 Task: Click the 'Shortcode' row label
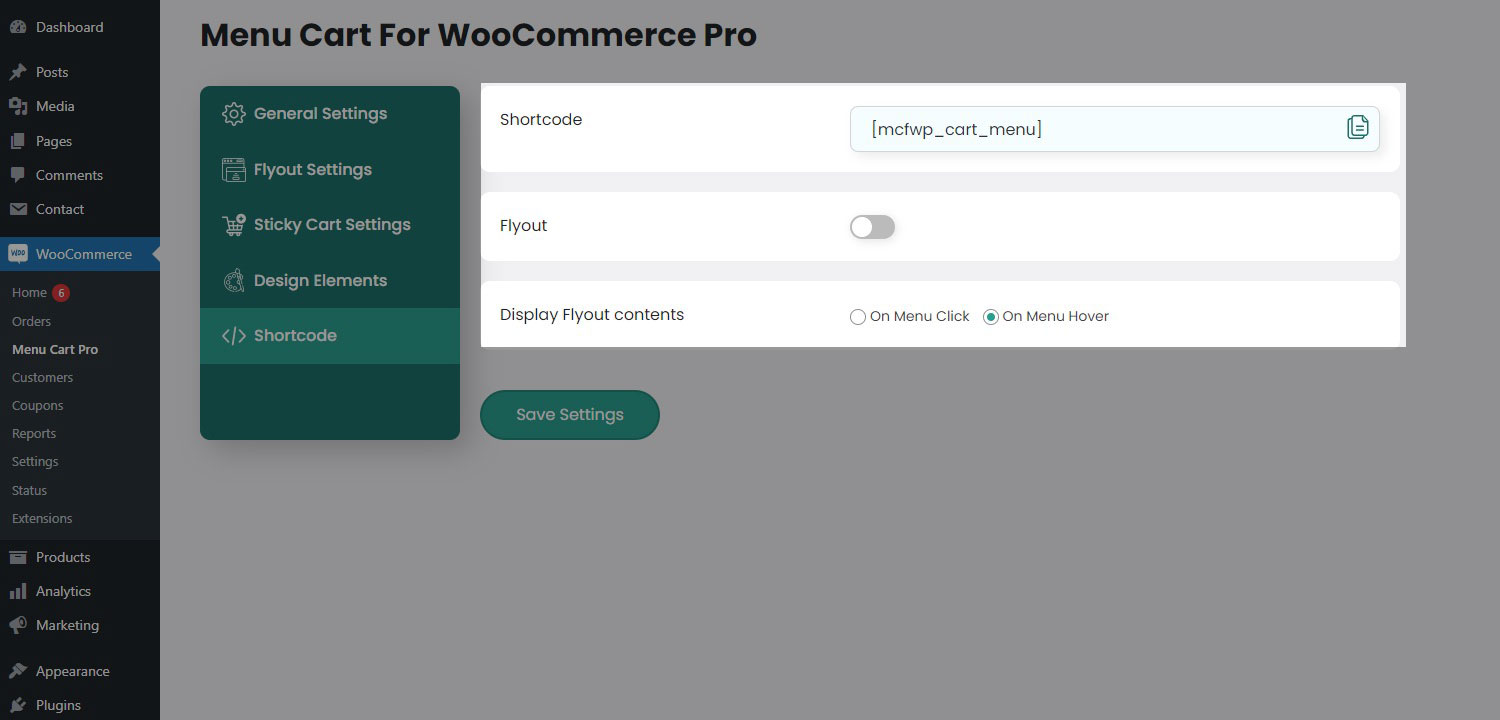point(541,120)
